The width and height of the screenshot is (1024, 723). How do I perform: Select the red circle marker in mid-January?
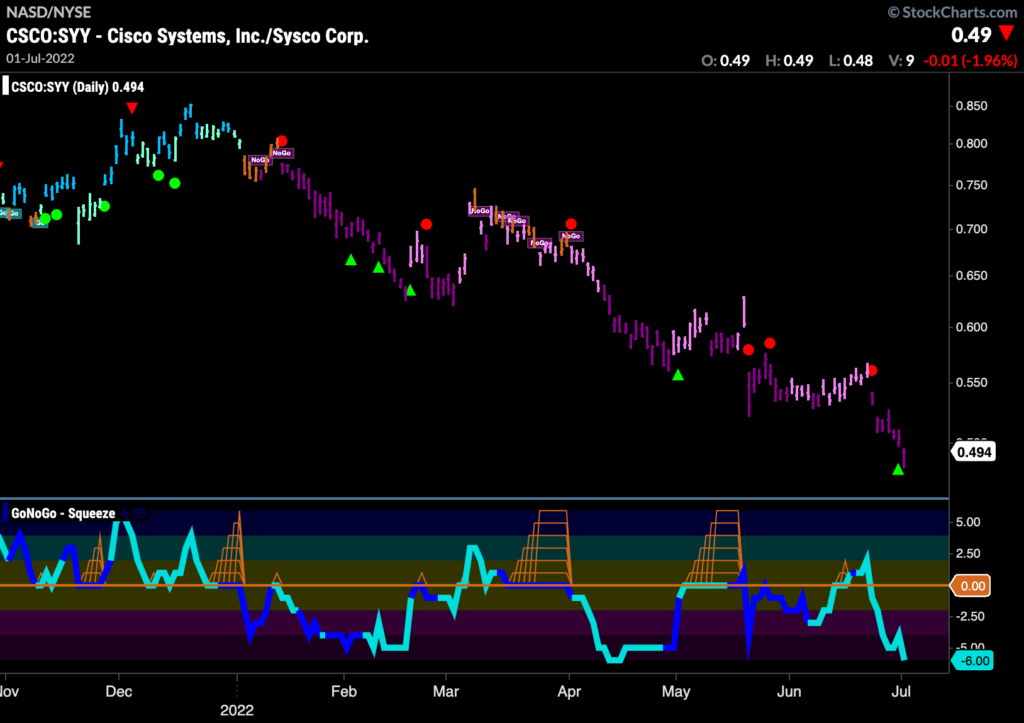281,141
